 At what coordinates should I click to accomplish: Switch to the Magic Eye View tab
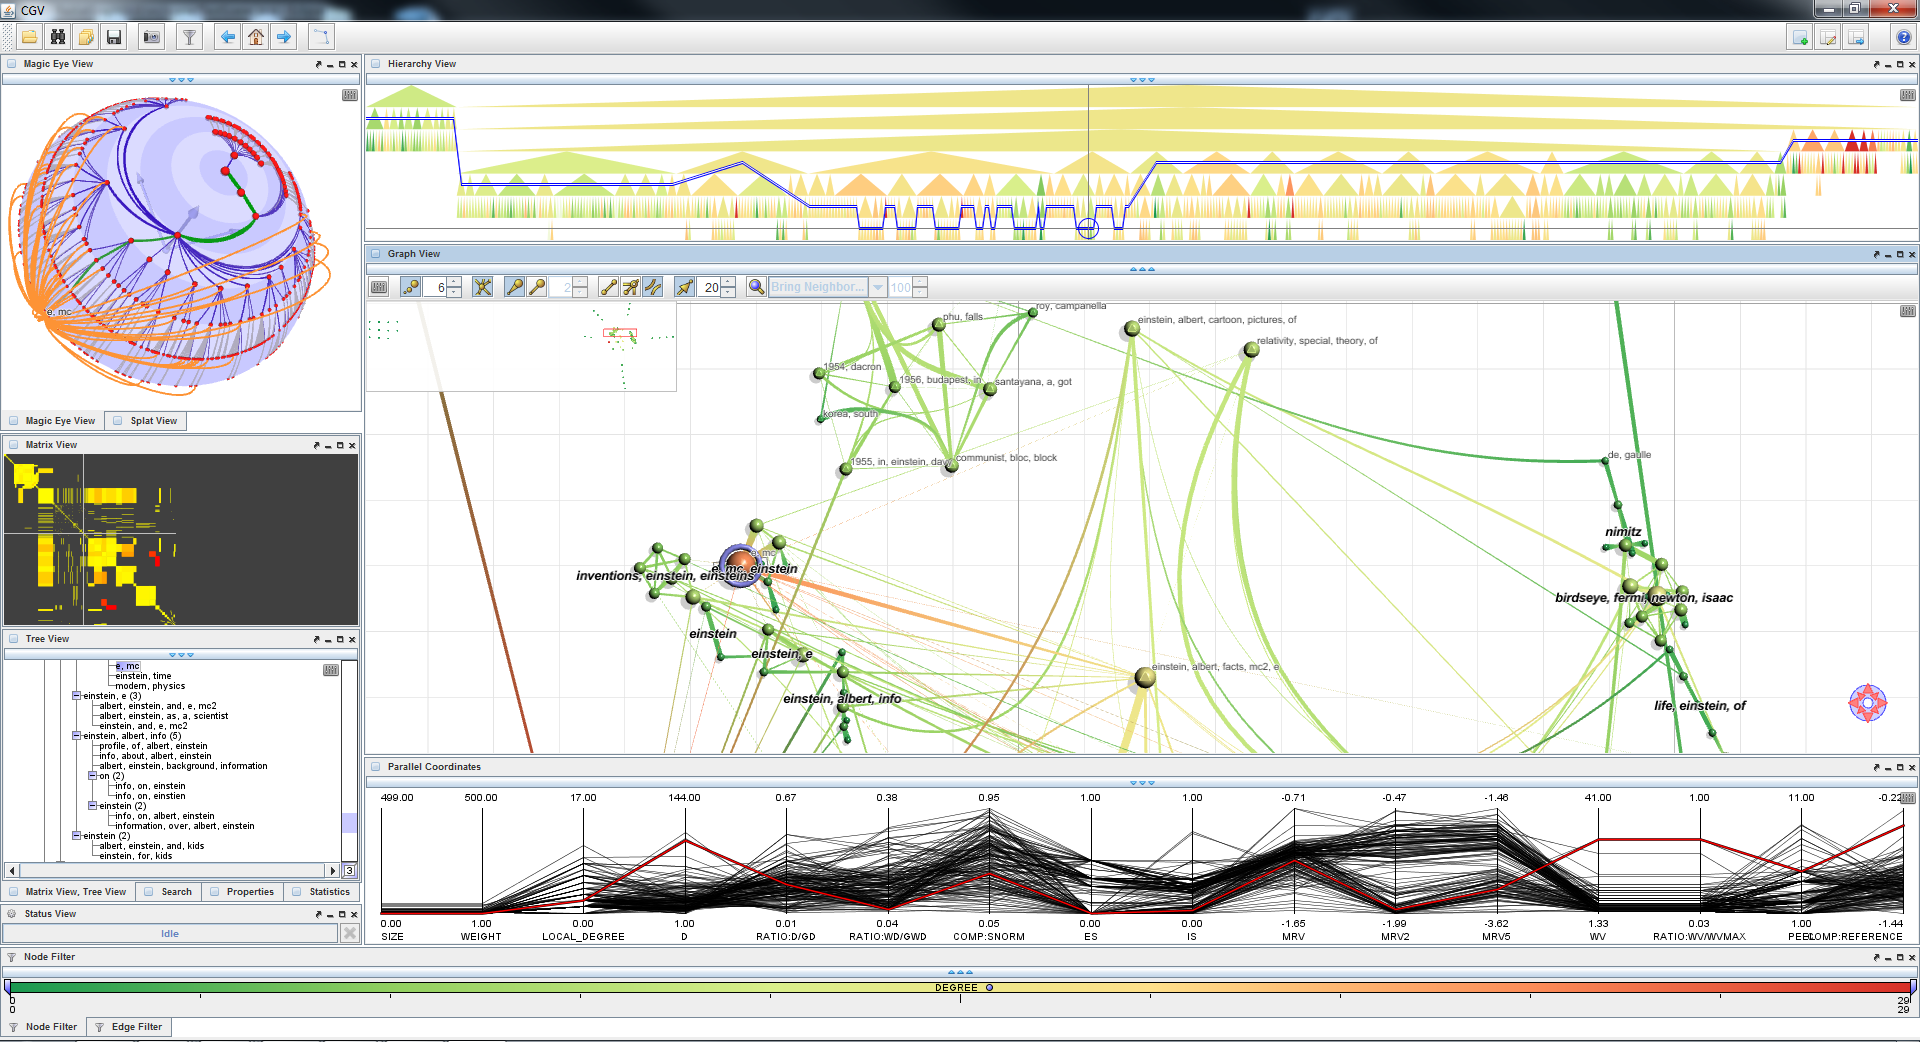52,421
